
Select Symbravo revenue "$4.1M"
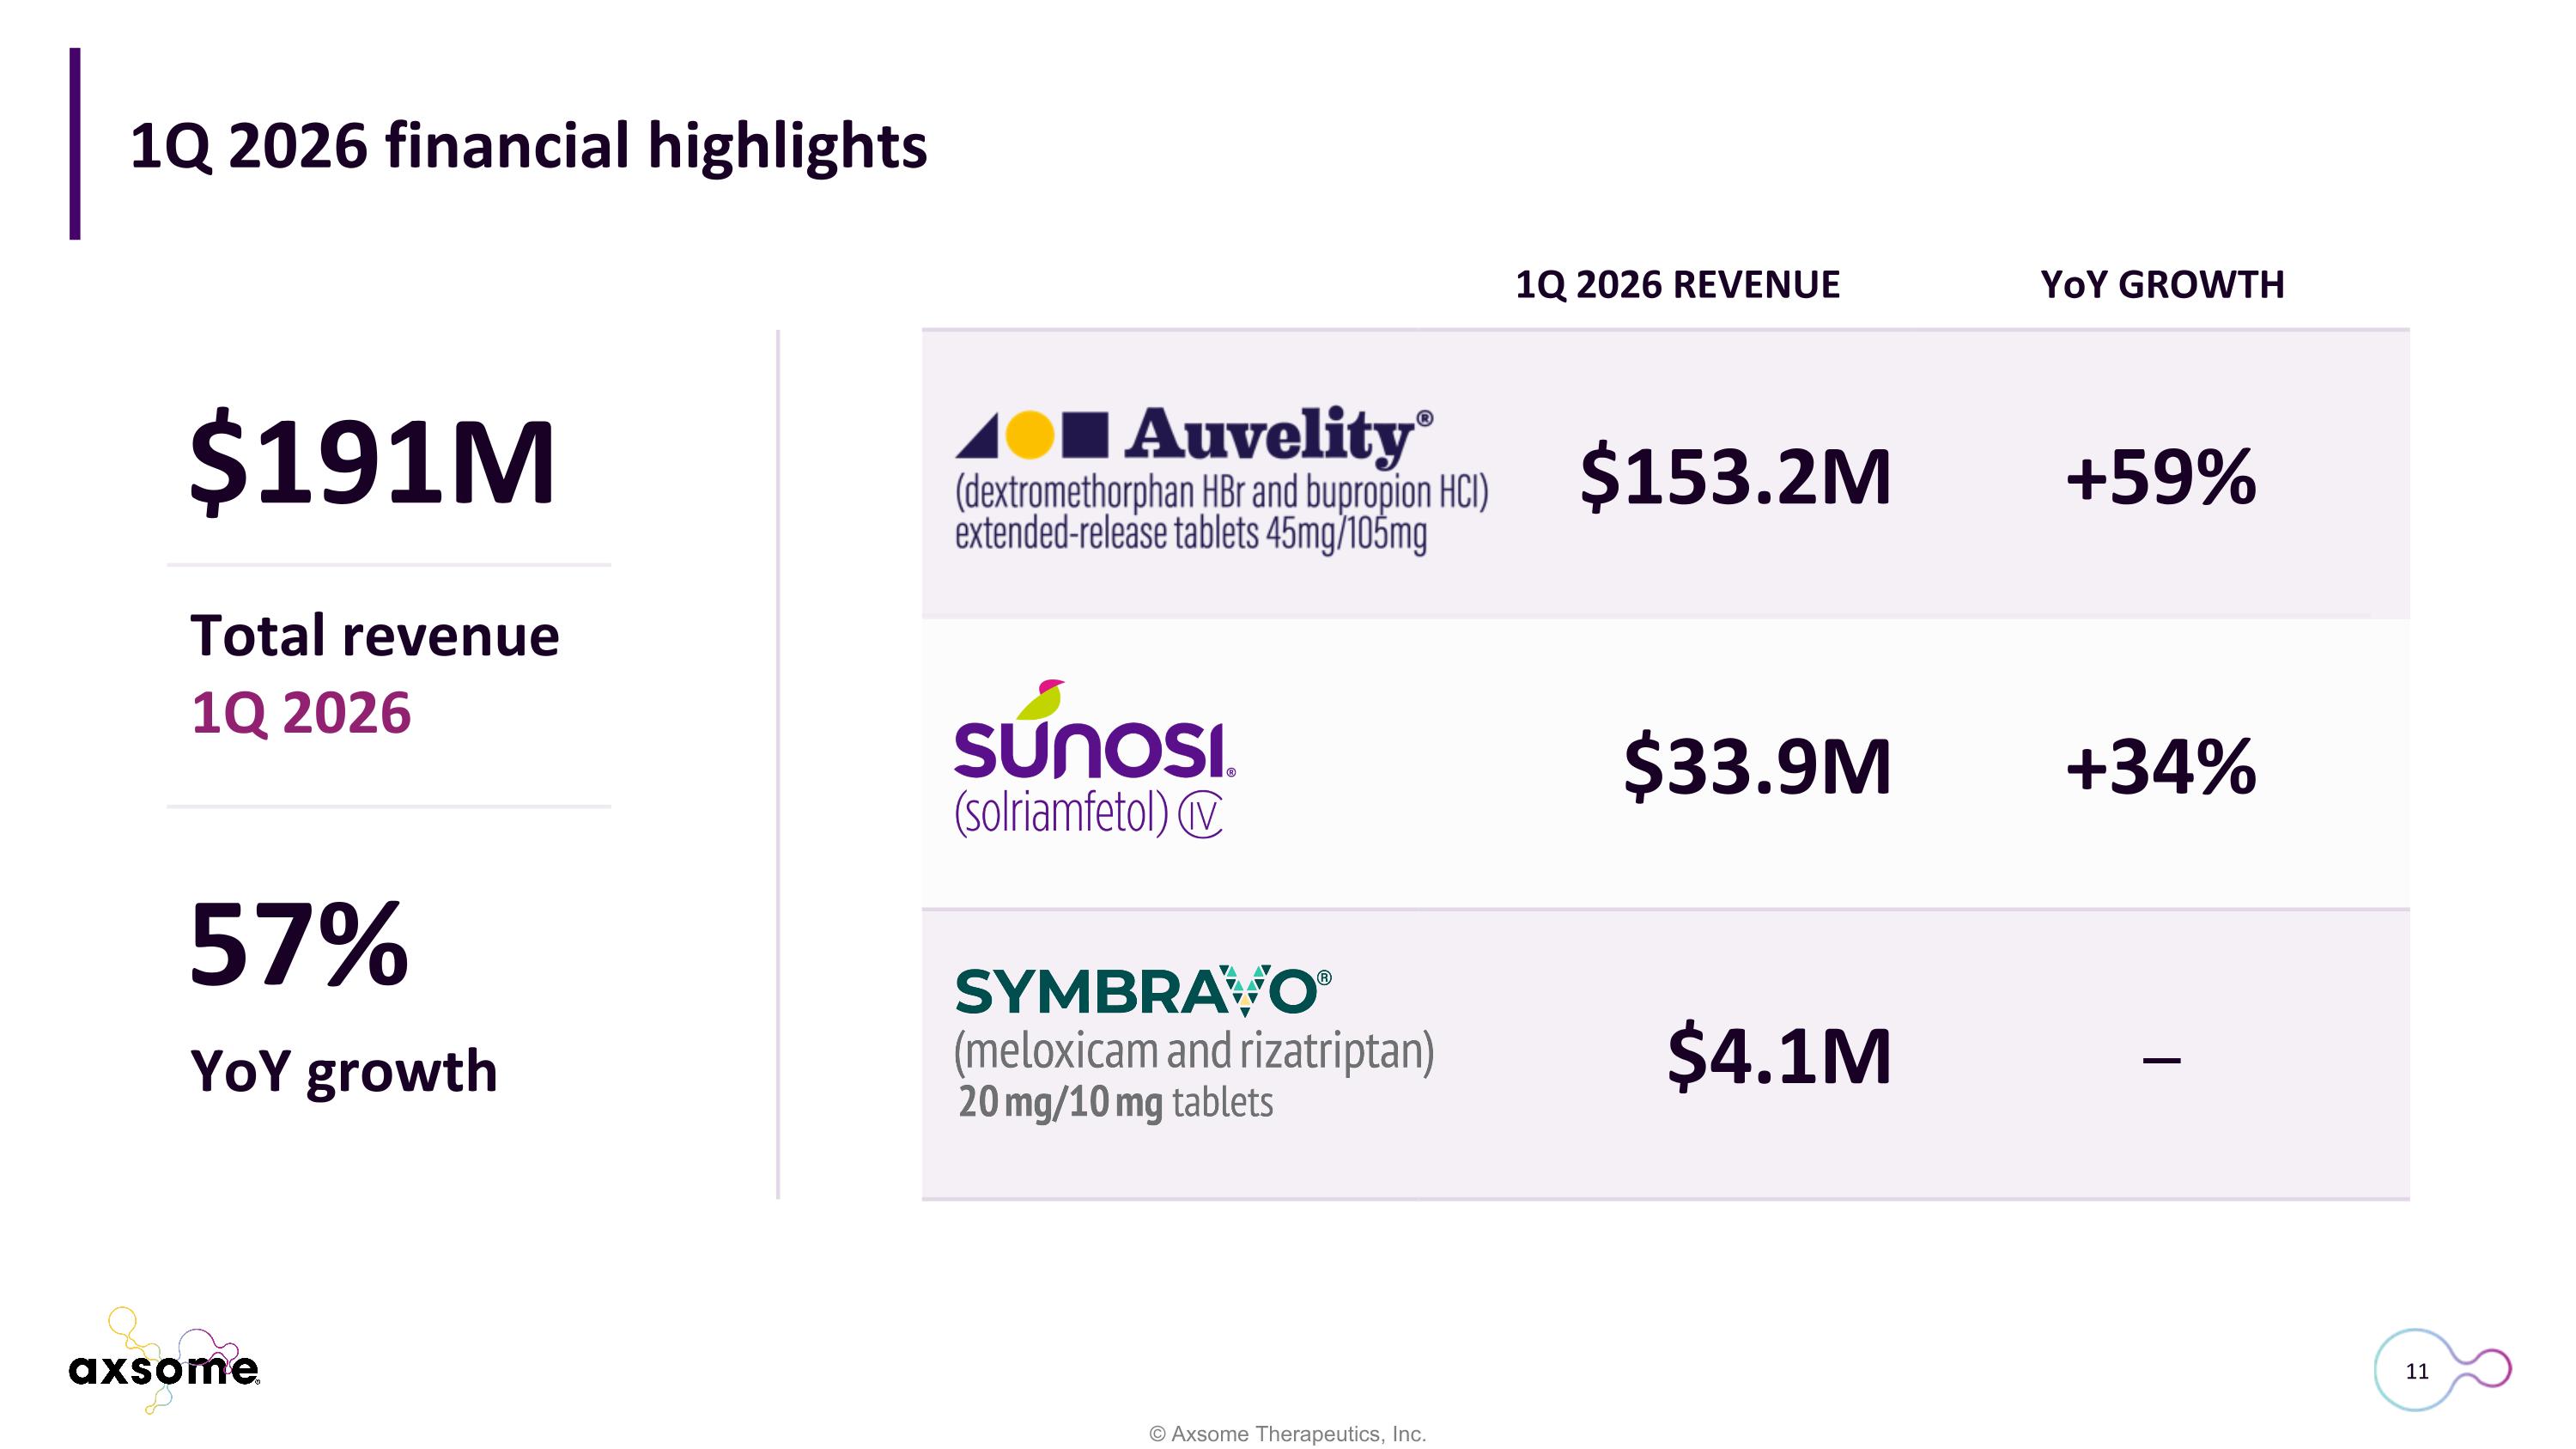point(1780,1056)
